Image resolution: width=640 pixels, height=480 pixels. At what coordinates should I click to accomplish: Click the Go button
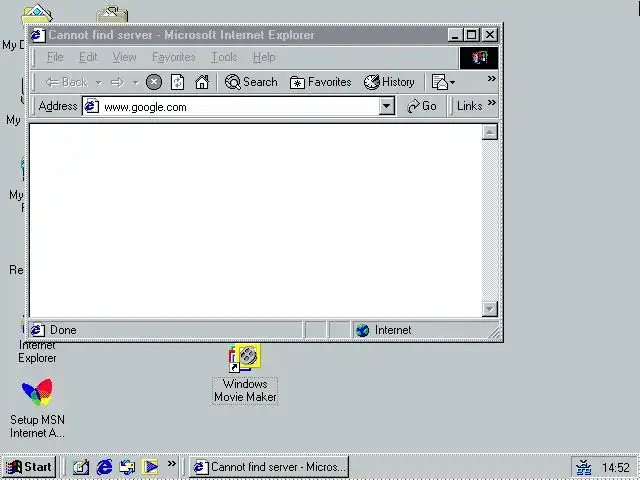click(422, 106)
